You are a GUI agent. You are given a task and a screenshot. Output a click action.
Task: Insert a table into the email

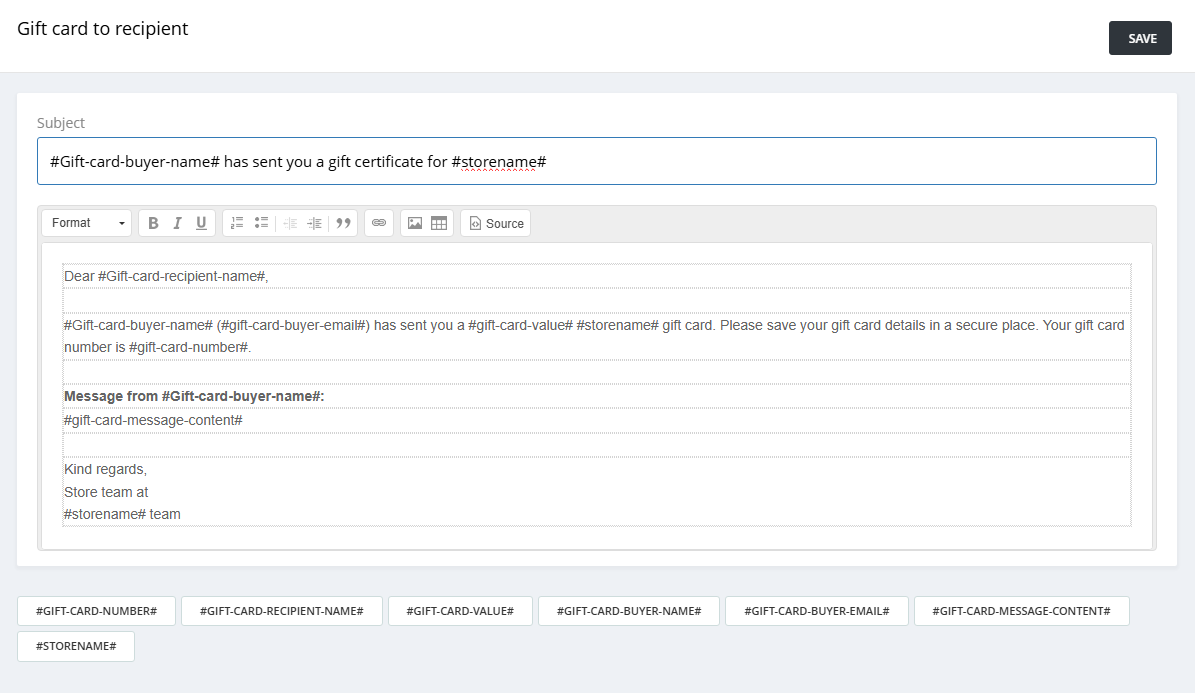pyautogui.click(x=439, y=223)
